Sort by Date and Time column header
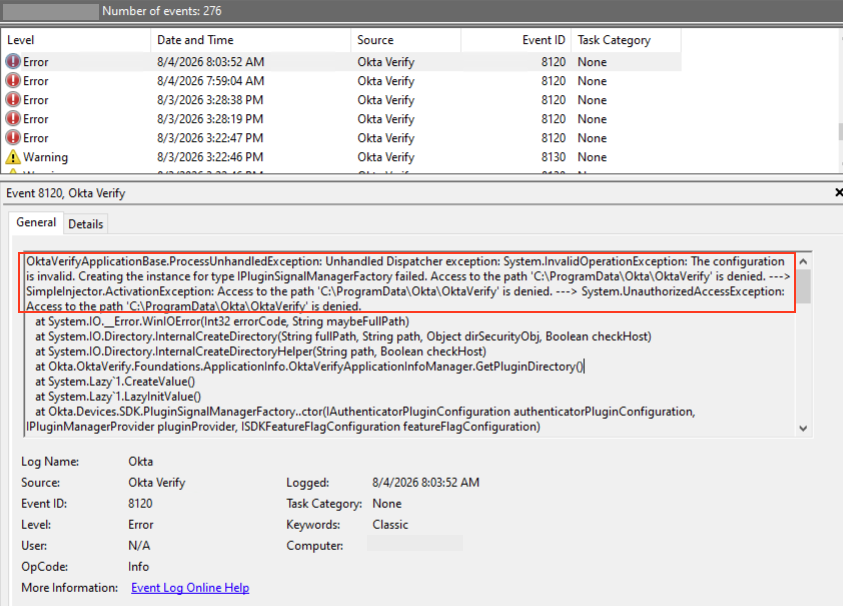Viewport: 843px width, 606px height. tap(250, 40)
